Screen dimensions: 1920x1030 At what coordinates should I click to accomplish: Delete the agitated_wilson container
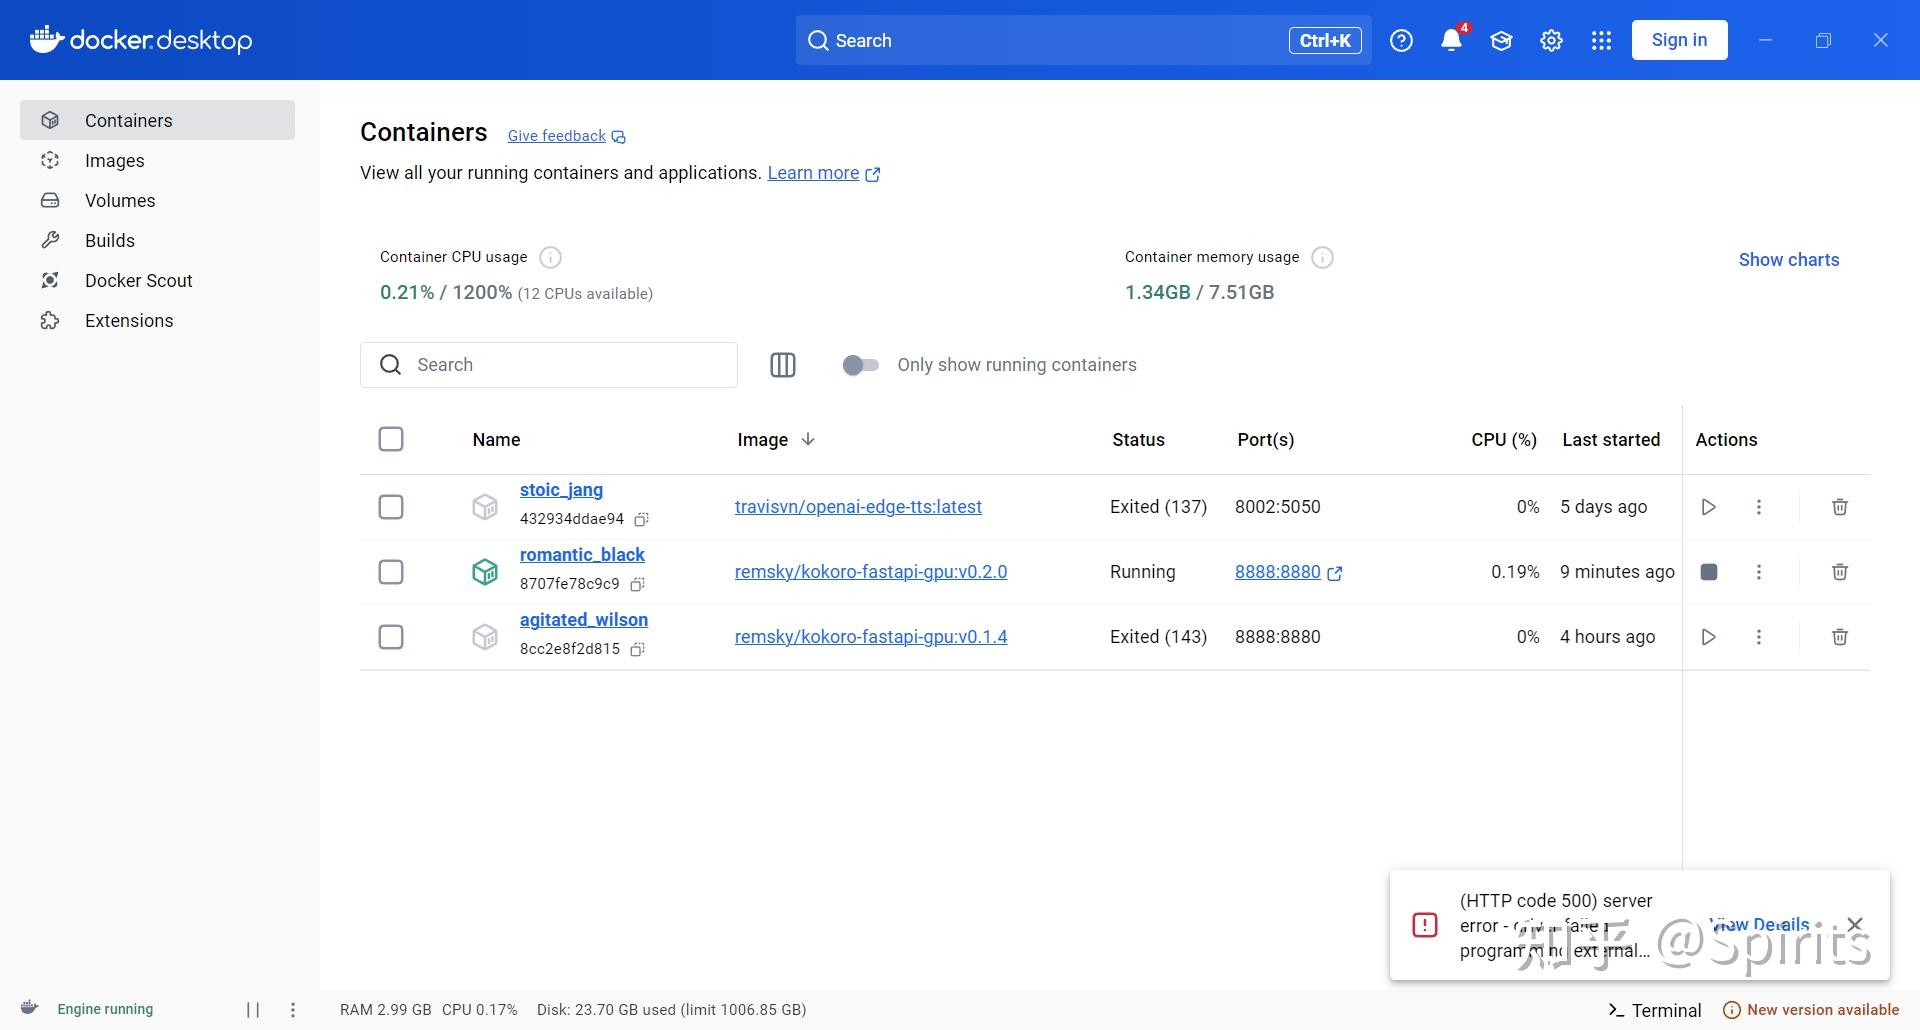[x=1839, y=637]
